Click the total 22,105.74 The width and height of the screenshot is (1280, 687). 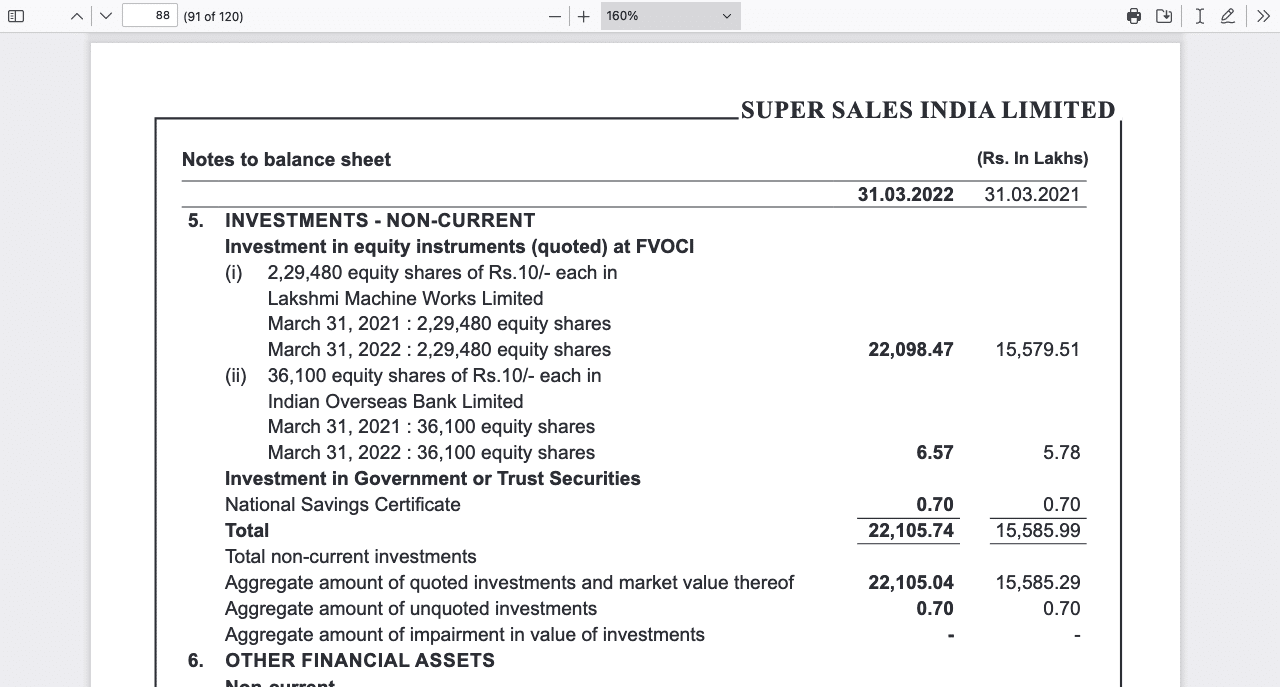tap(911, 531)
